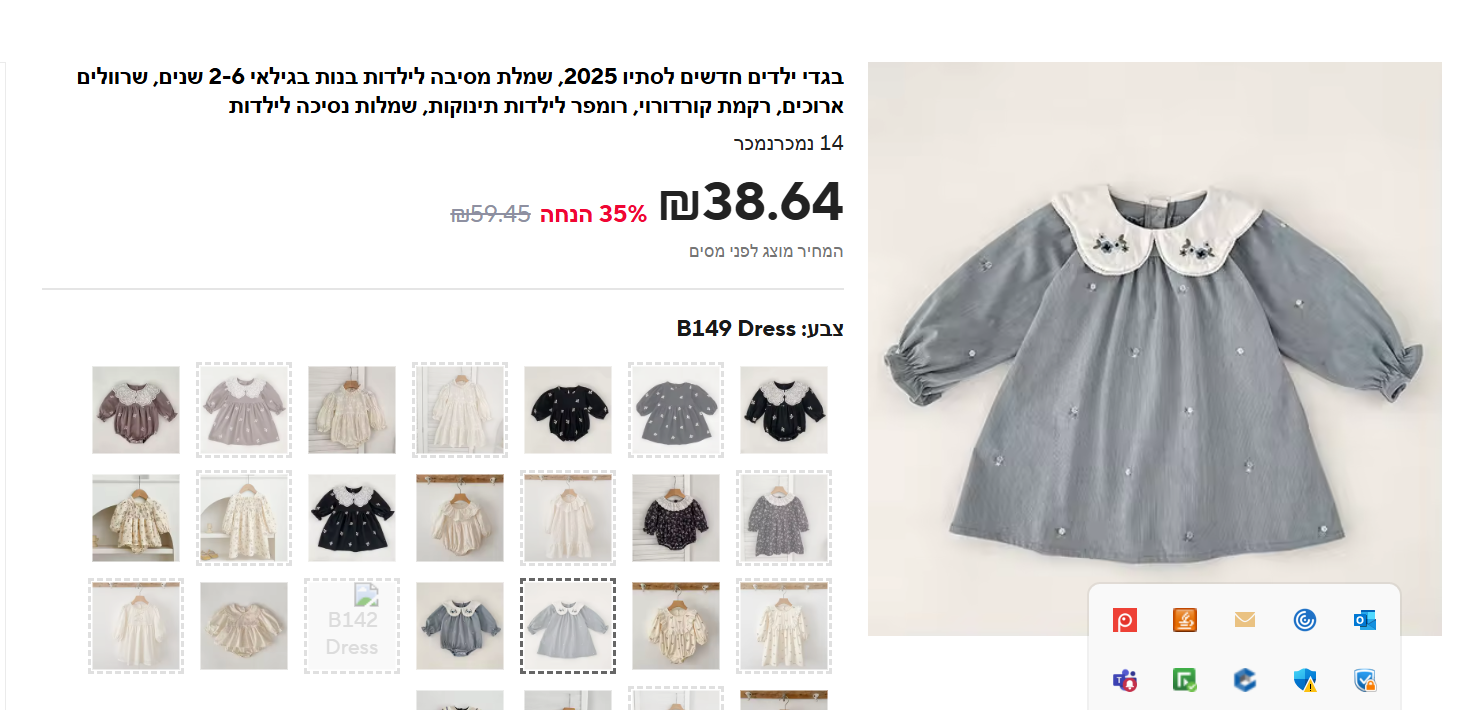Click the blue shield with orange lock icon
Screen dimensions: 1458x710
point(1365,680)
